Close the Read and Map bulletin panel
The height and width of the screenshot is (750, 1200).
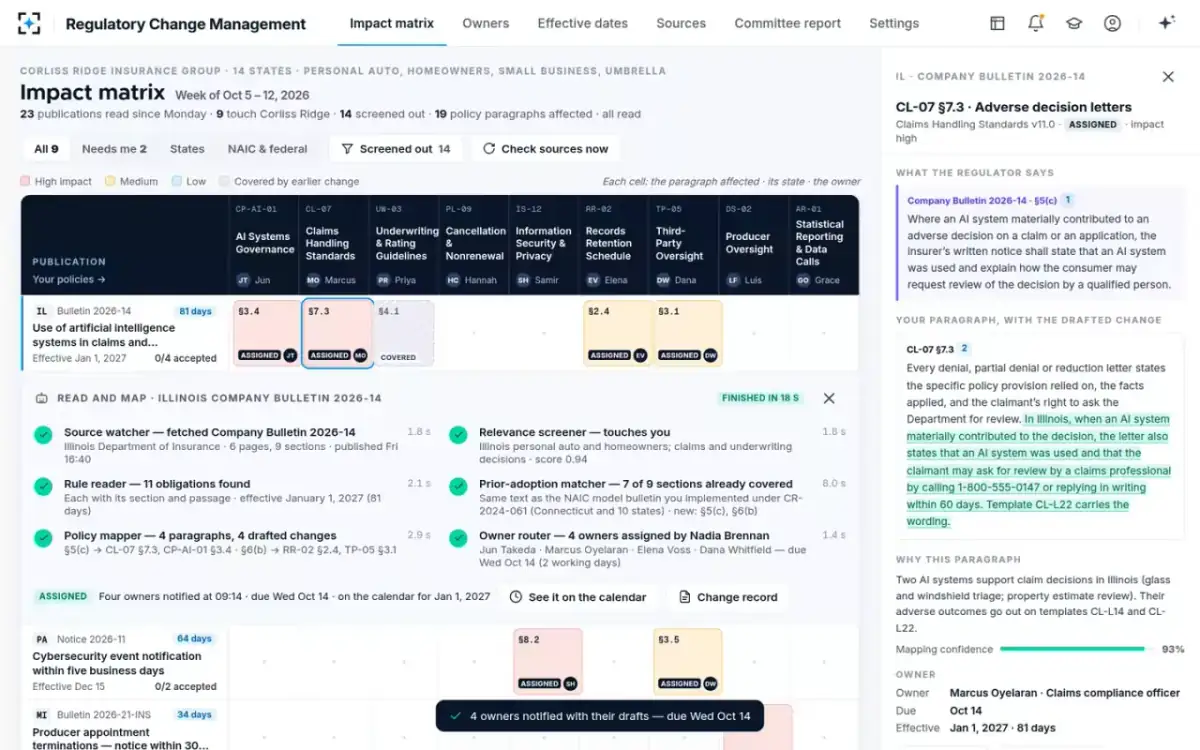click(x=829, y=398)
